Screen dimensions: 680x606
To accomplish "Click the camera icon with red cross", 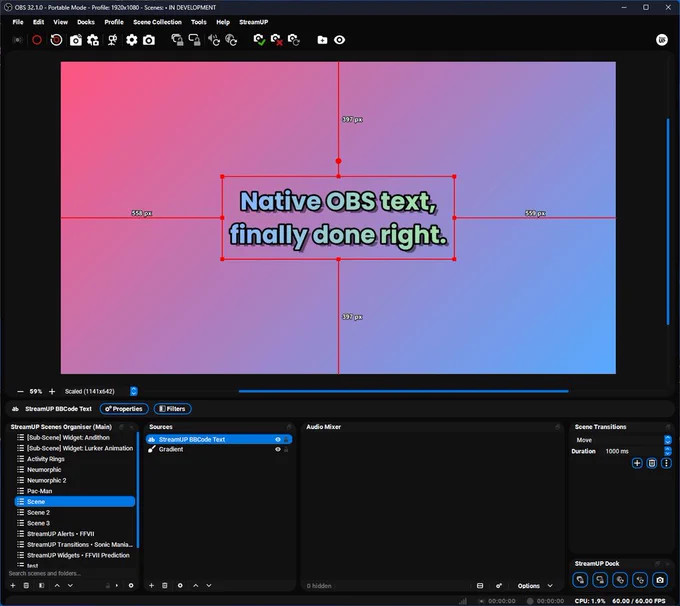I will 277,40.
